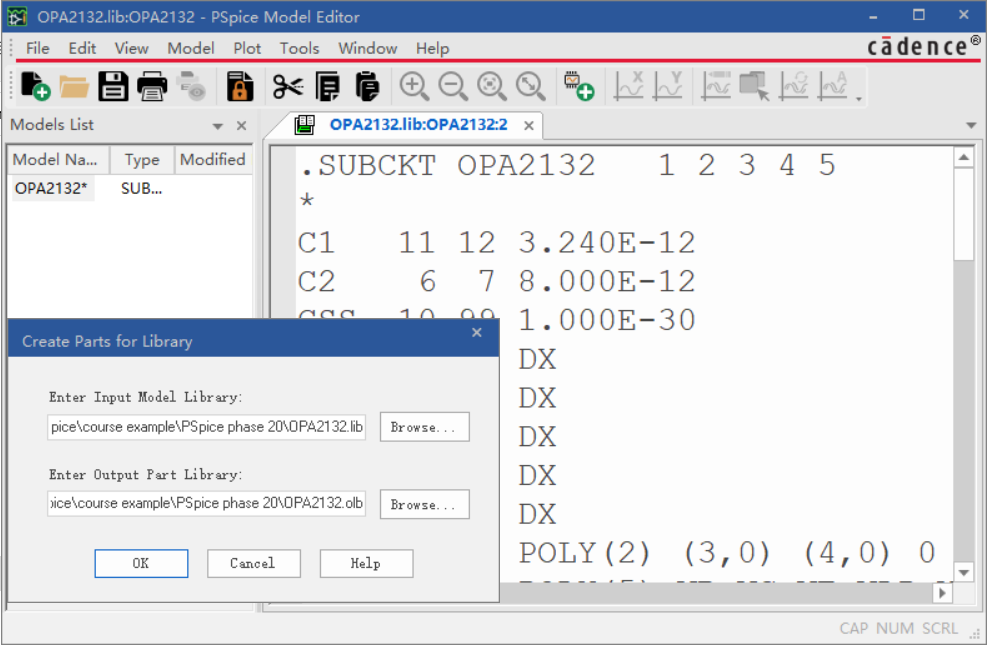This screenshot has width=987, height=645.
Task: Open the Models List panel dropdown arrow
Action: 218,126
